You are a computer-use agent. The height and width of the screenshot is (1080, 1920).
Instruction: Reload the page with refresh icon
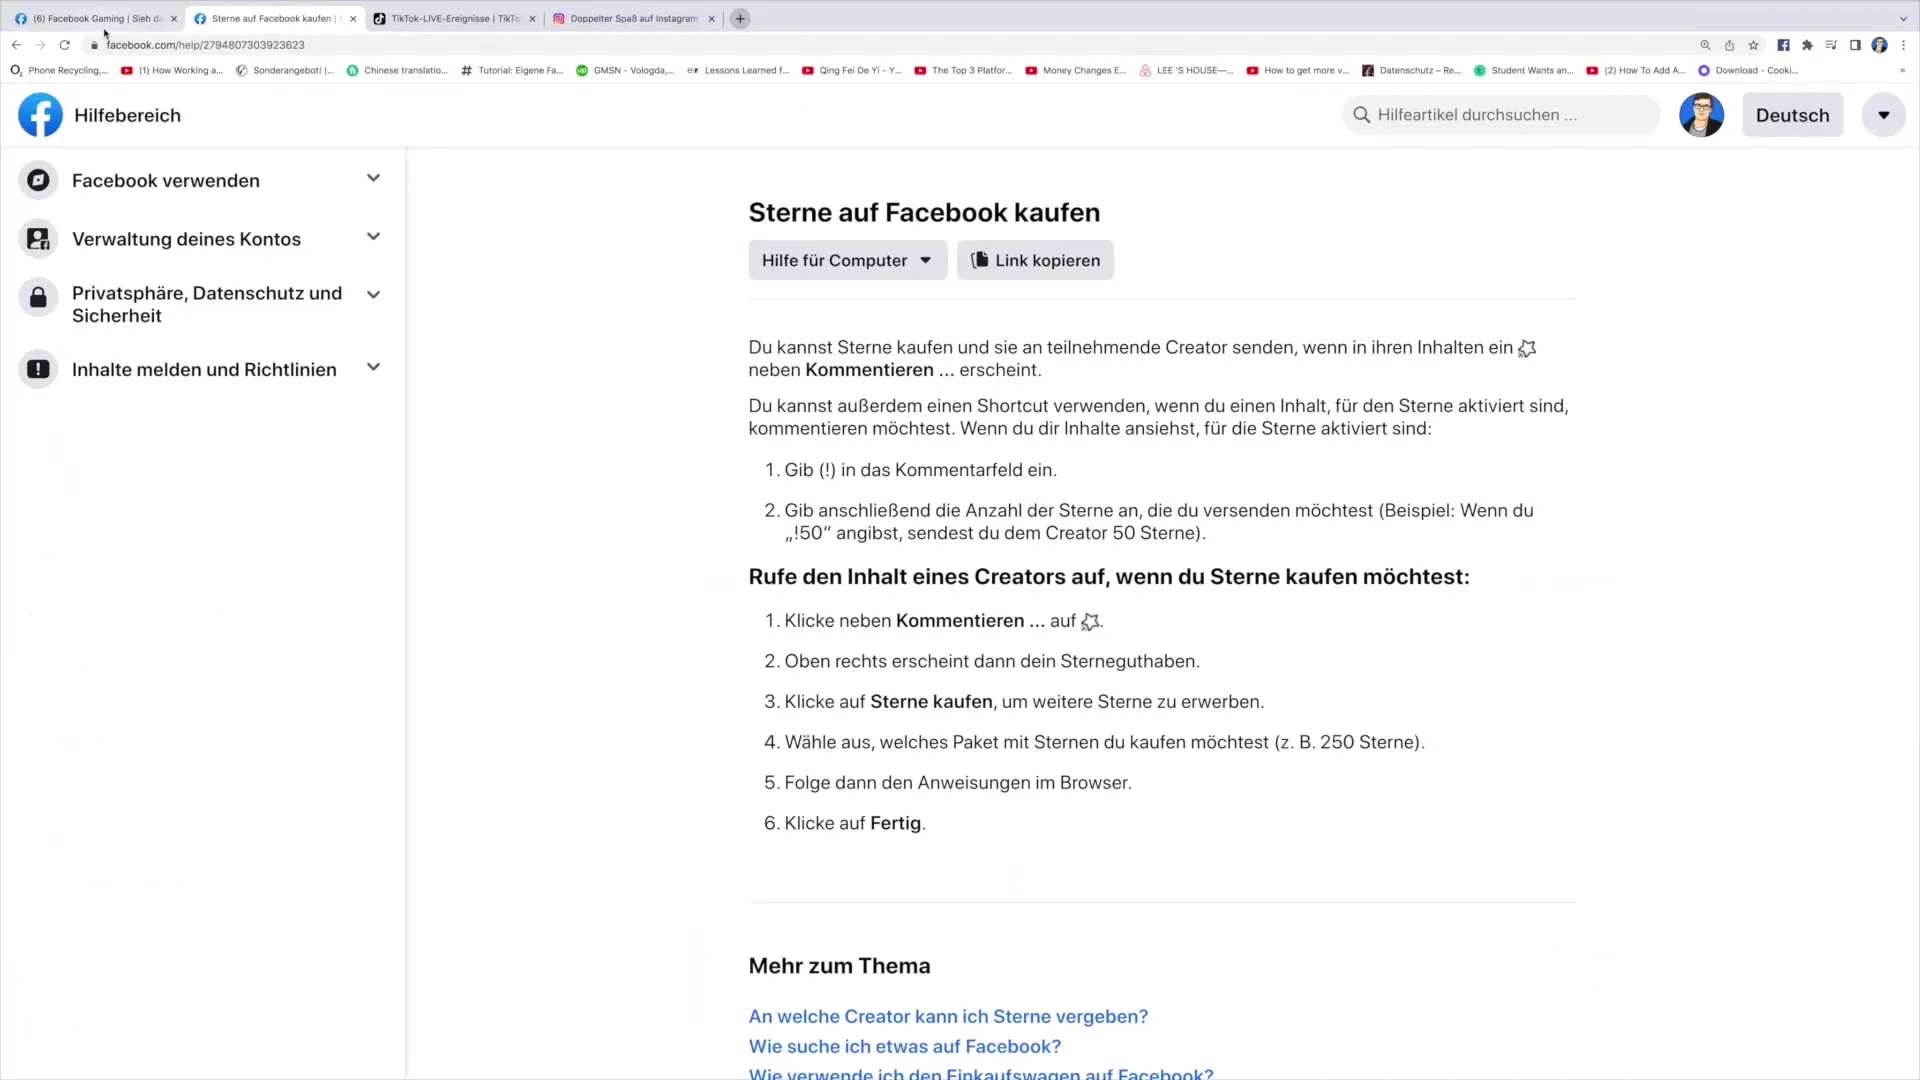65,45
